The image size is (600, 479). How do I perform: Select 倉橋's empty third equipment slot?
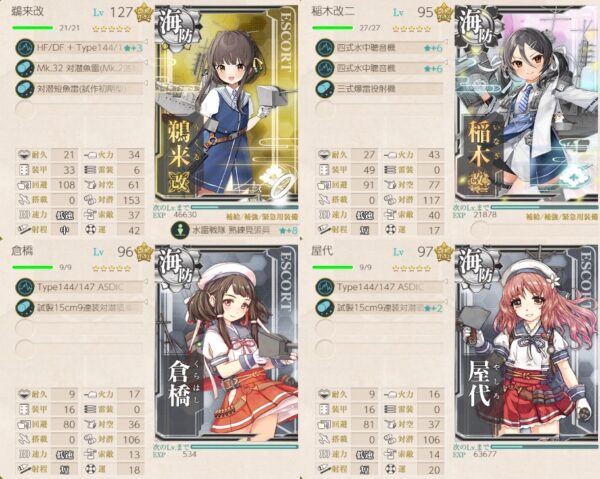tap(80, 328)
